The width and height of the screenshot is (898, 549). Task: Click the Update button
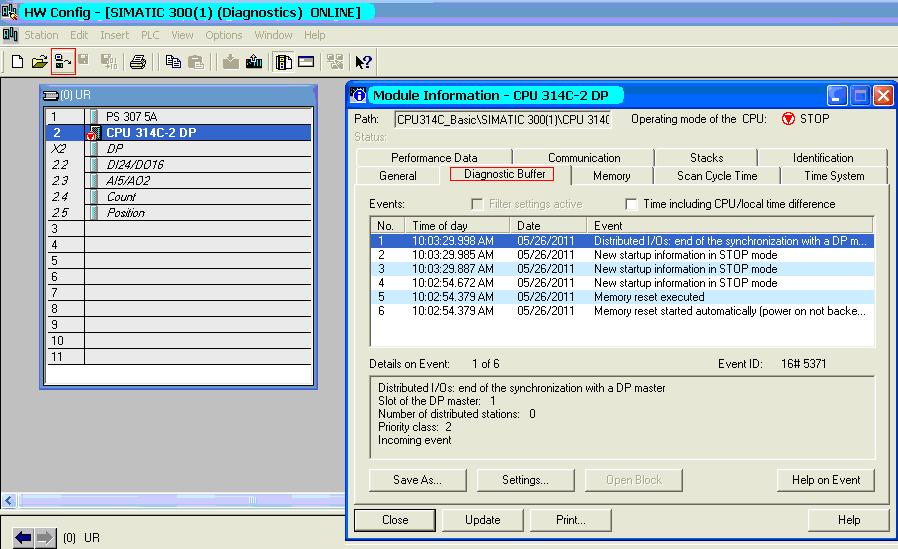pos(483,520)
